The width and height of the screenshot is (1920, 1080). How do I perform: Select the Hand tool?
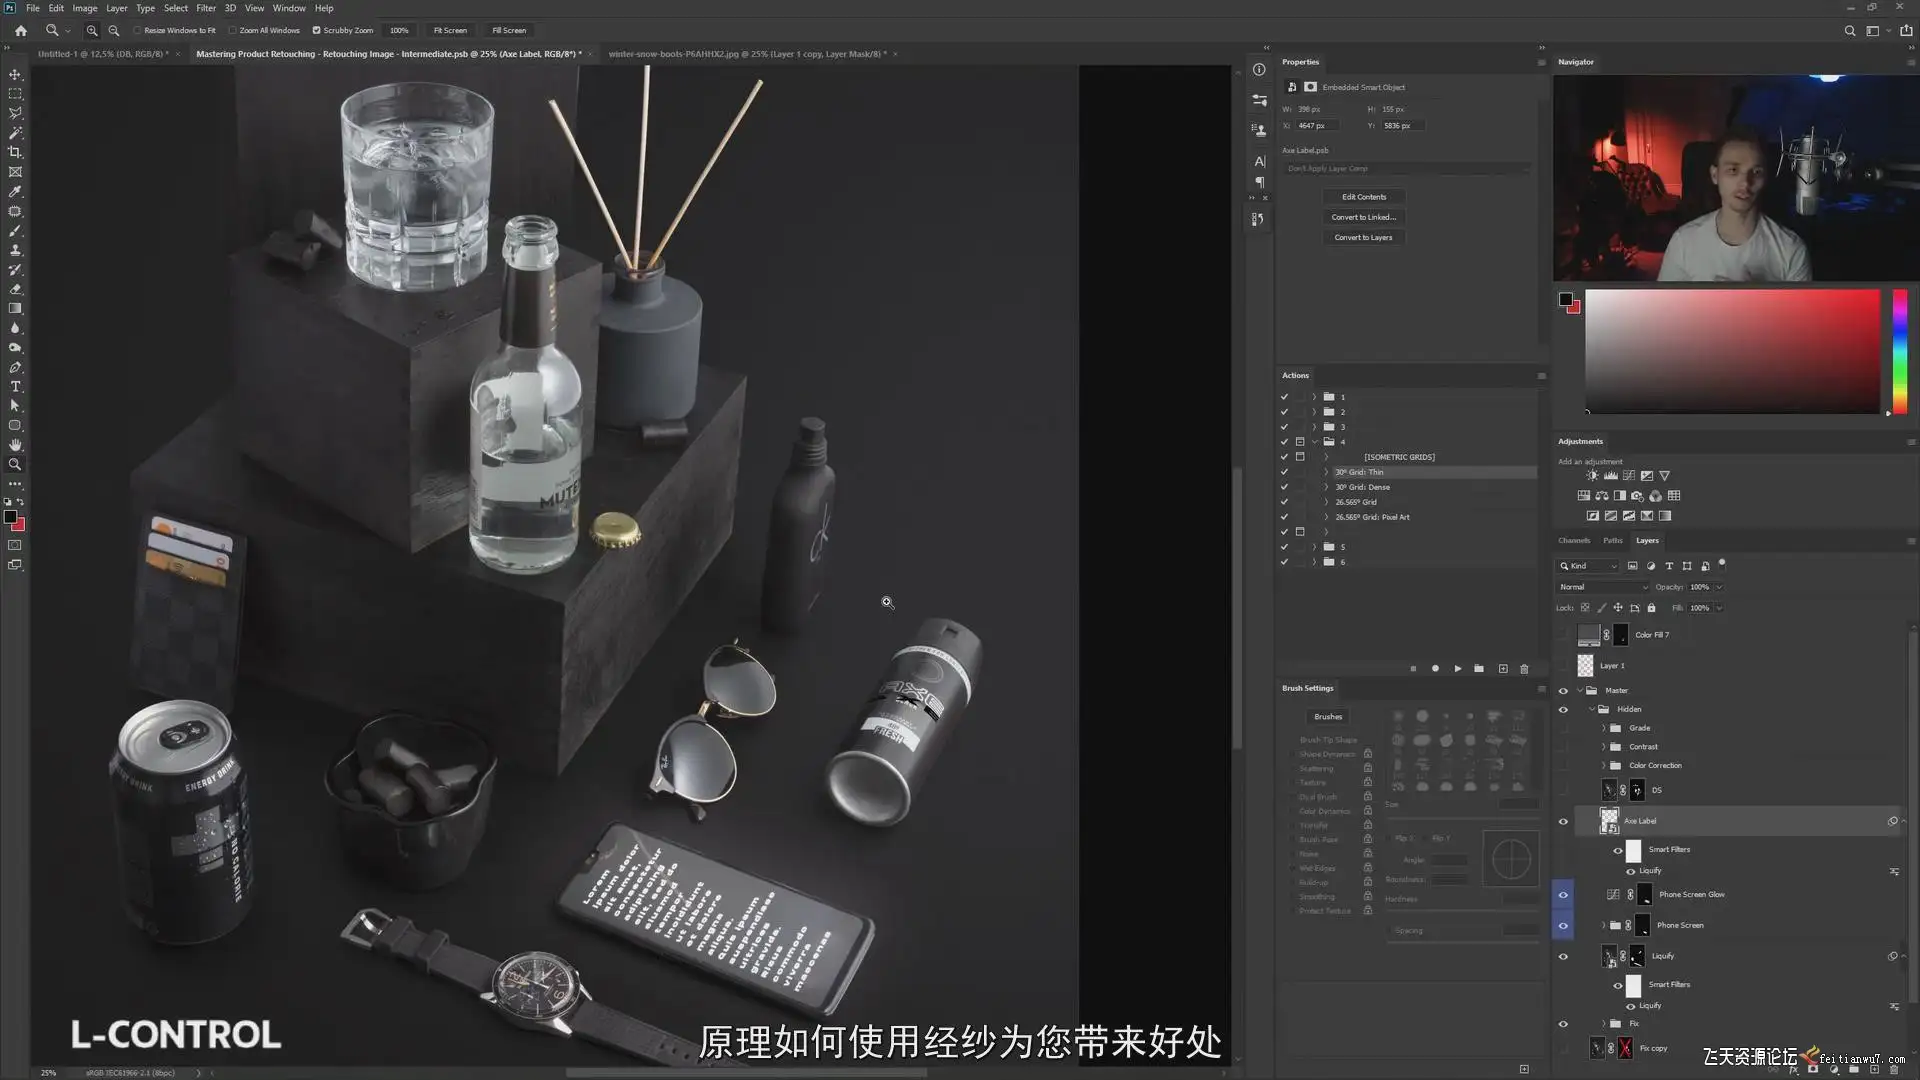(x=15, y=445)
